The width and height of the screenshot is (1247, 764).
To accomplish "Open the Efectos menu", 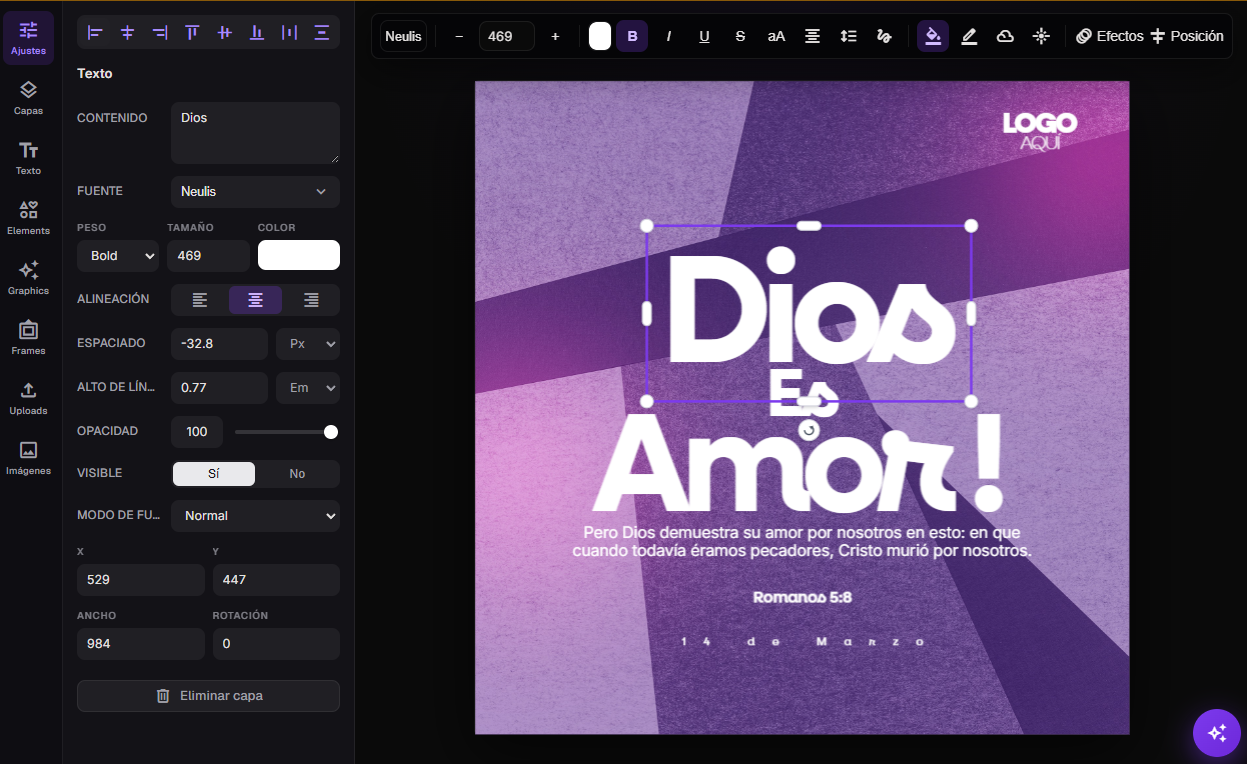I will click(1109, 36).
